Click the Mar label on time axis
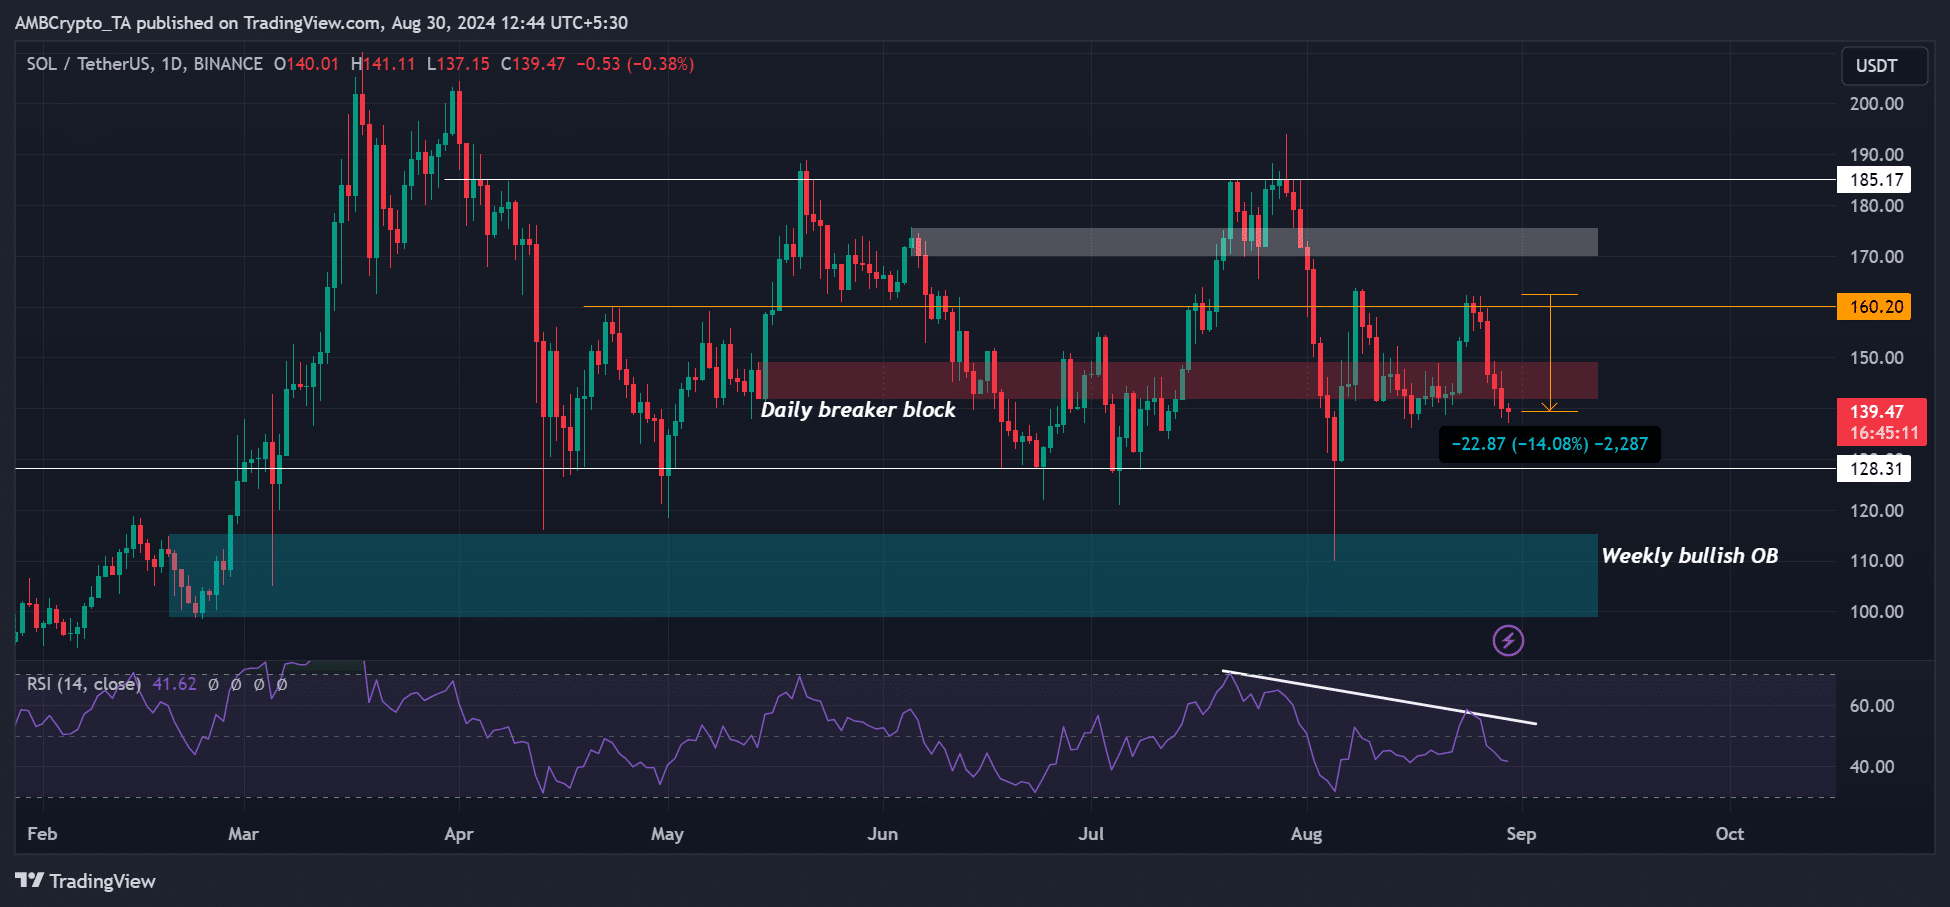This screenshot has height=907, width=1950. tap(243, 834)
